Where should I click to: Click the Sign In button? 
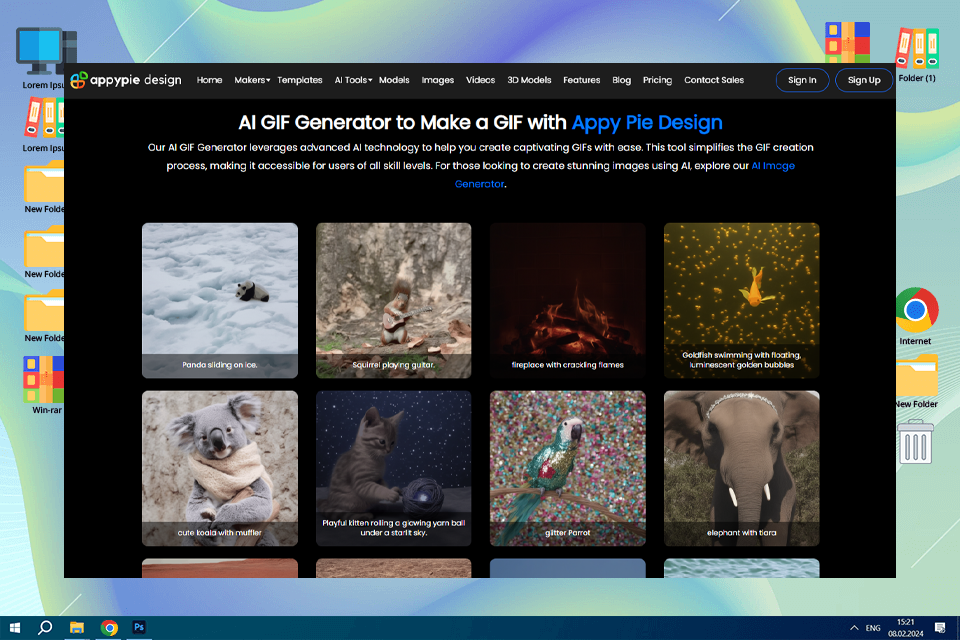pos(802,80)
